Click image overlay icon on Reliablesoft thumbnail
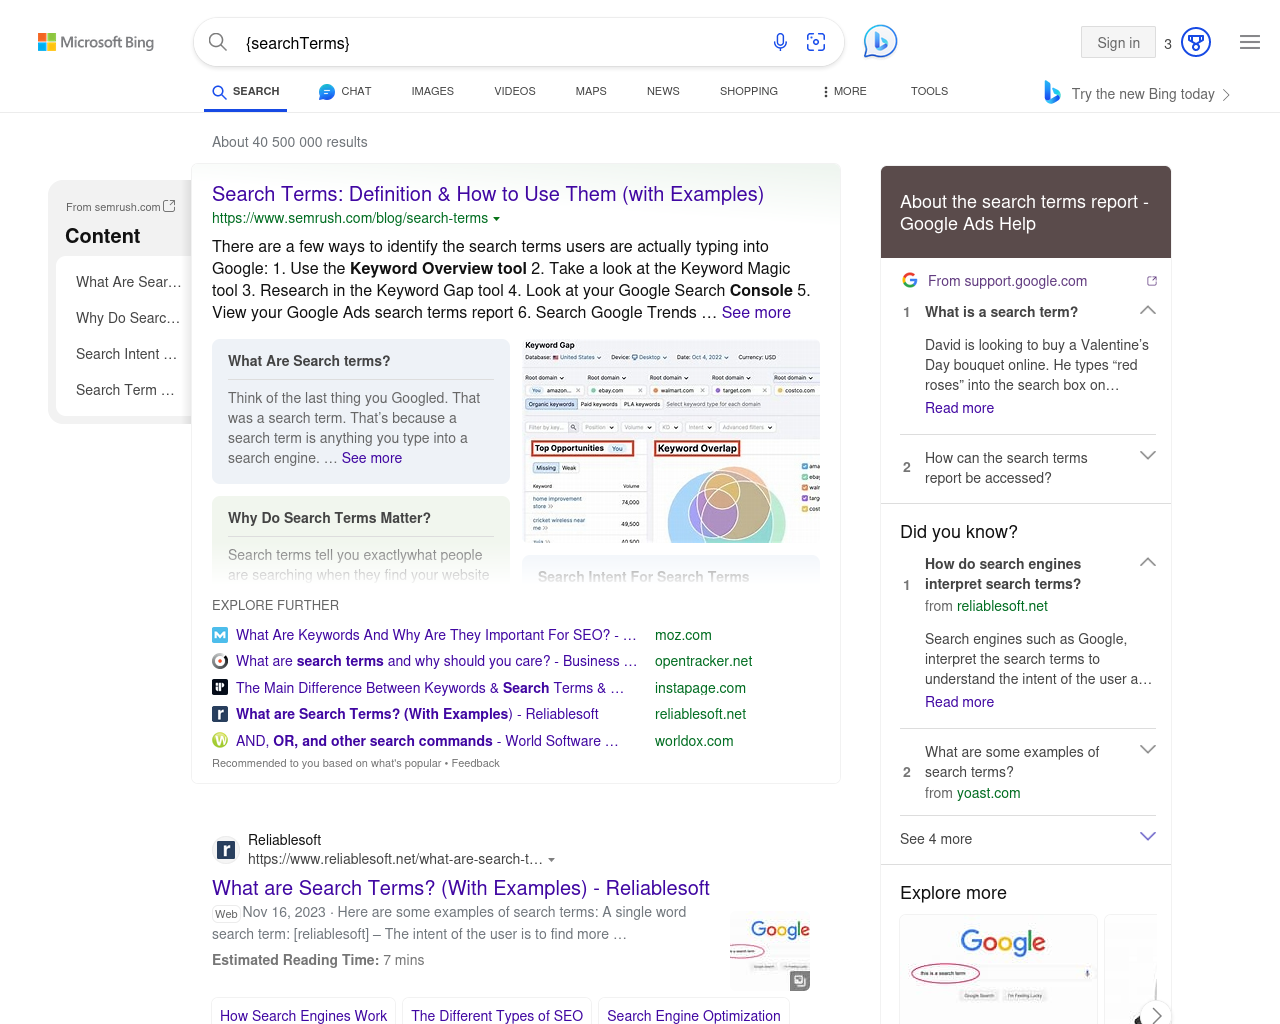1280x1024 pixels. [x=799, y=981]
